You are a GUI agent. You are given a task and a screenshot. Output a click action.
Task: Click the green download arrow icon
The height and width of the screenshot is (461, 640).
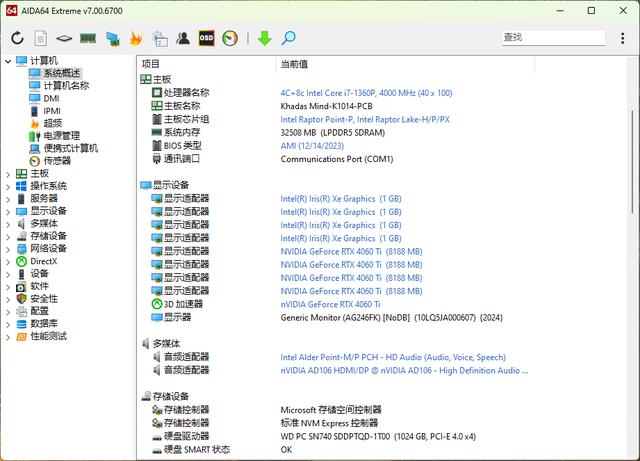264,38
